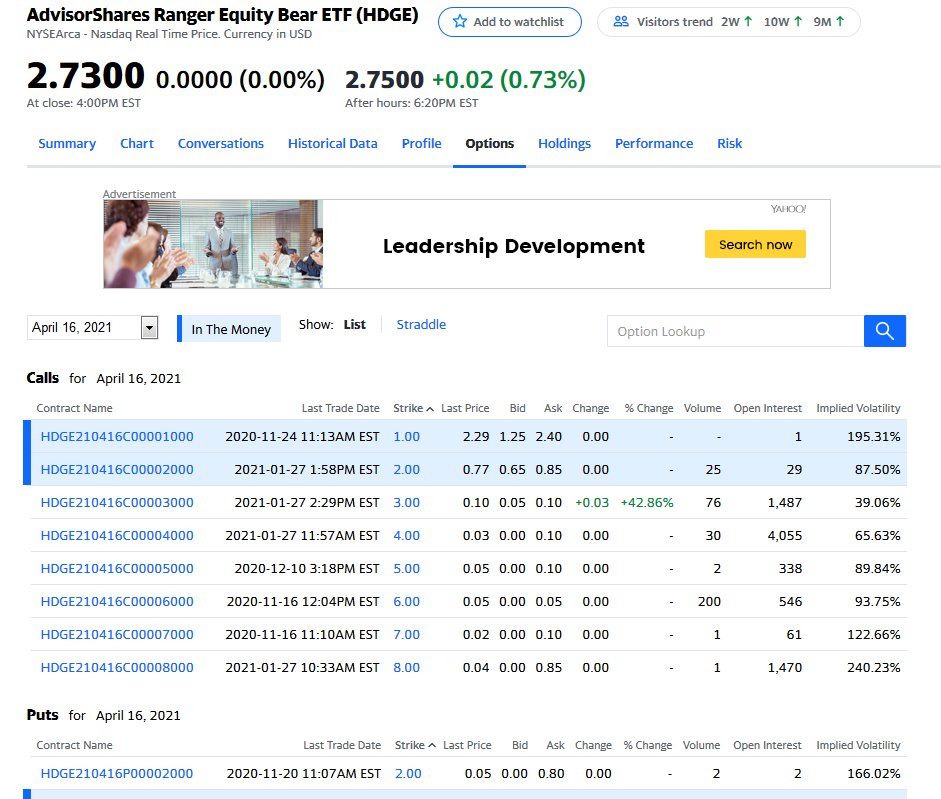Click calls strike 8.00 link
Viewport: 941px width, 799px height.
pyautogui.click(x=406, y=668)
